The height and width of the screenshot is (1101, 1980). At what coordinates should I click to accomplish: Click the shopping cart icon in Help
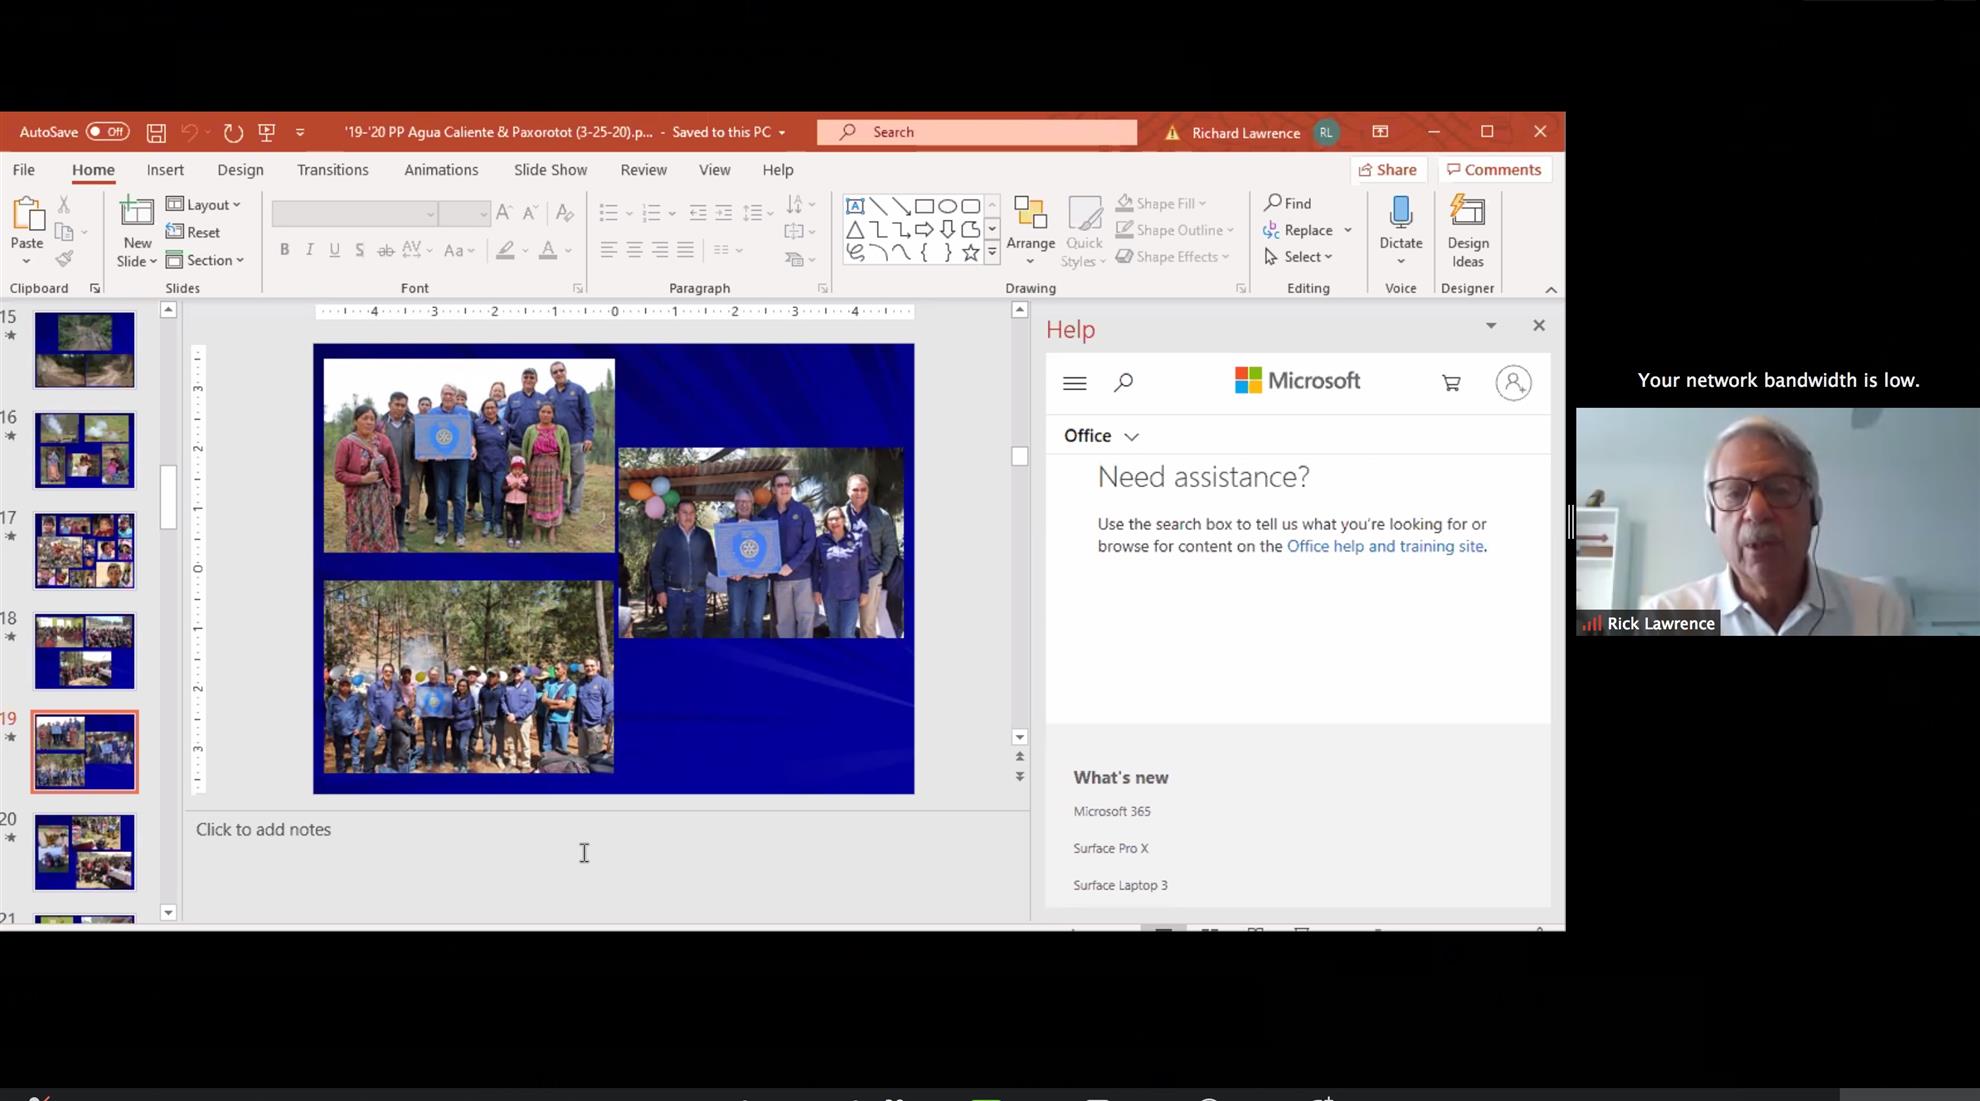click(x=1451, y=382)
